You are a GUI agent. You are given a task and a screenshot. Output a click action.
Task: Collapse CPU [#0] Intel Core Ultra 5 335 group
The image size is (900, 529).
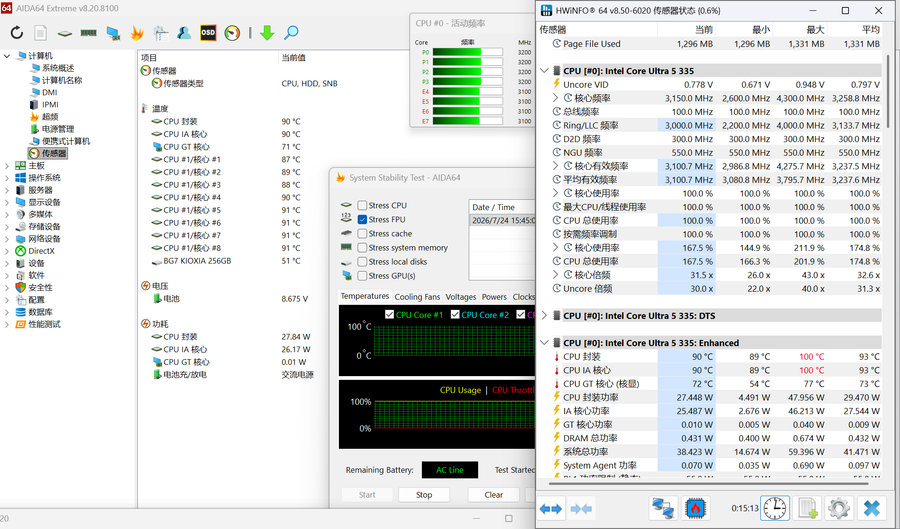(544, 71)
